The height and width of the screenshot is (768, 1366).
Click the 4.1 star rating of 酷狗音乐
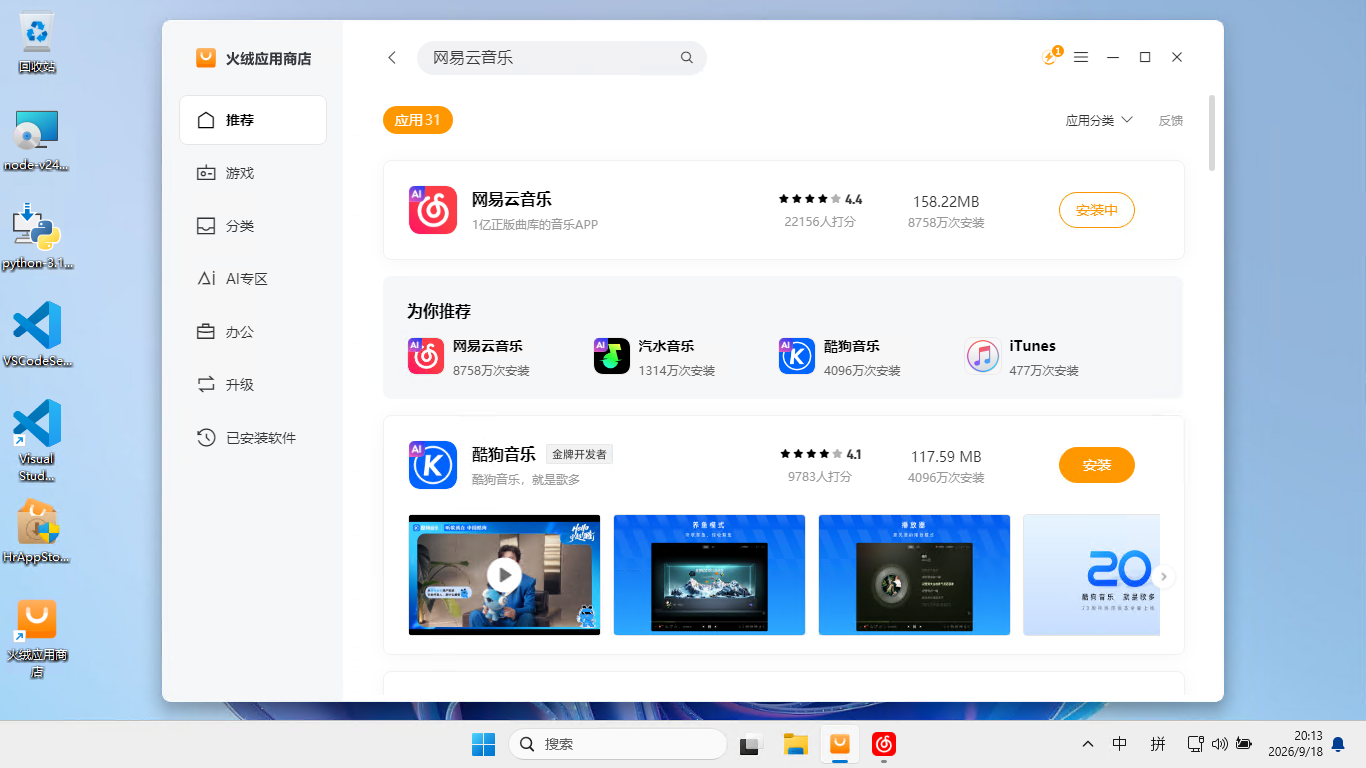820,454
